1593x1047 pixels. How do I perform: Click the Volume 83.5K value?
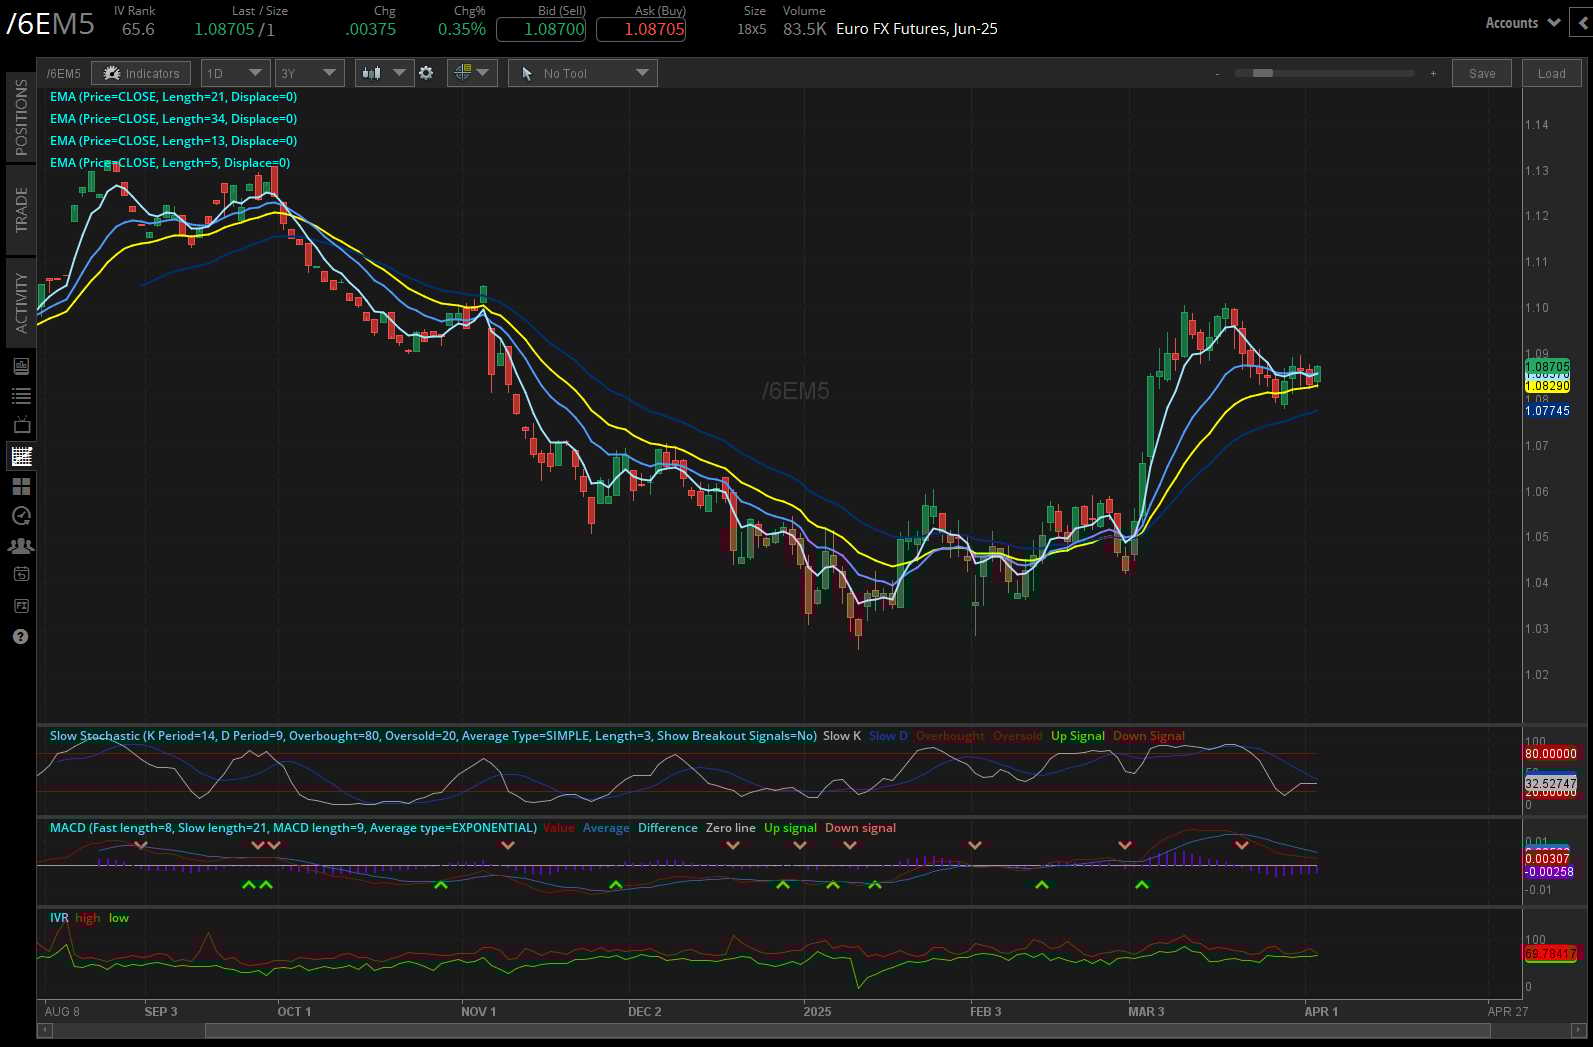click(x=804, y=29)
